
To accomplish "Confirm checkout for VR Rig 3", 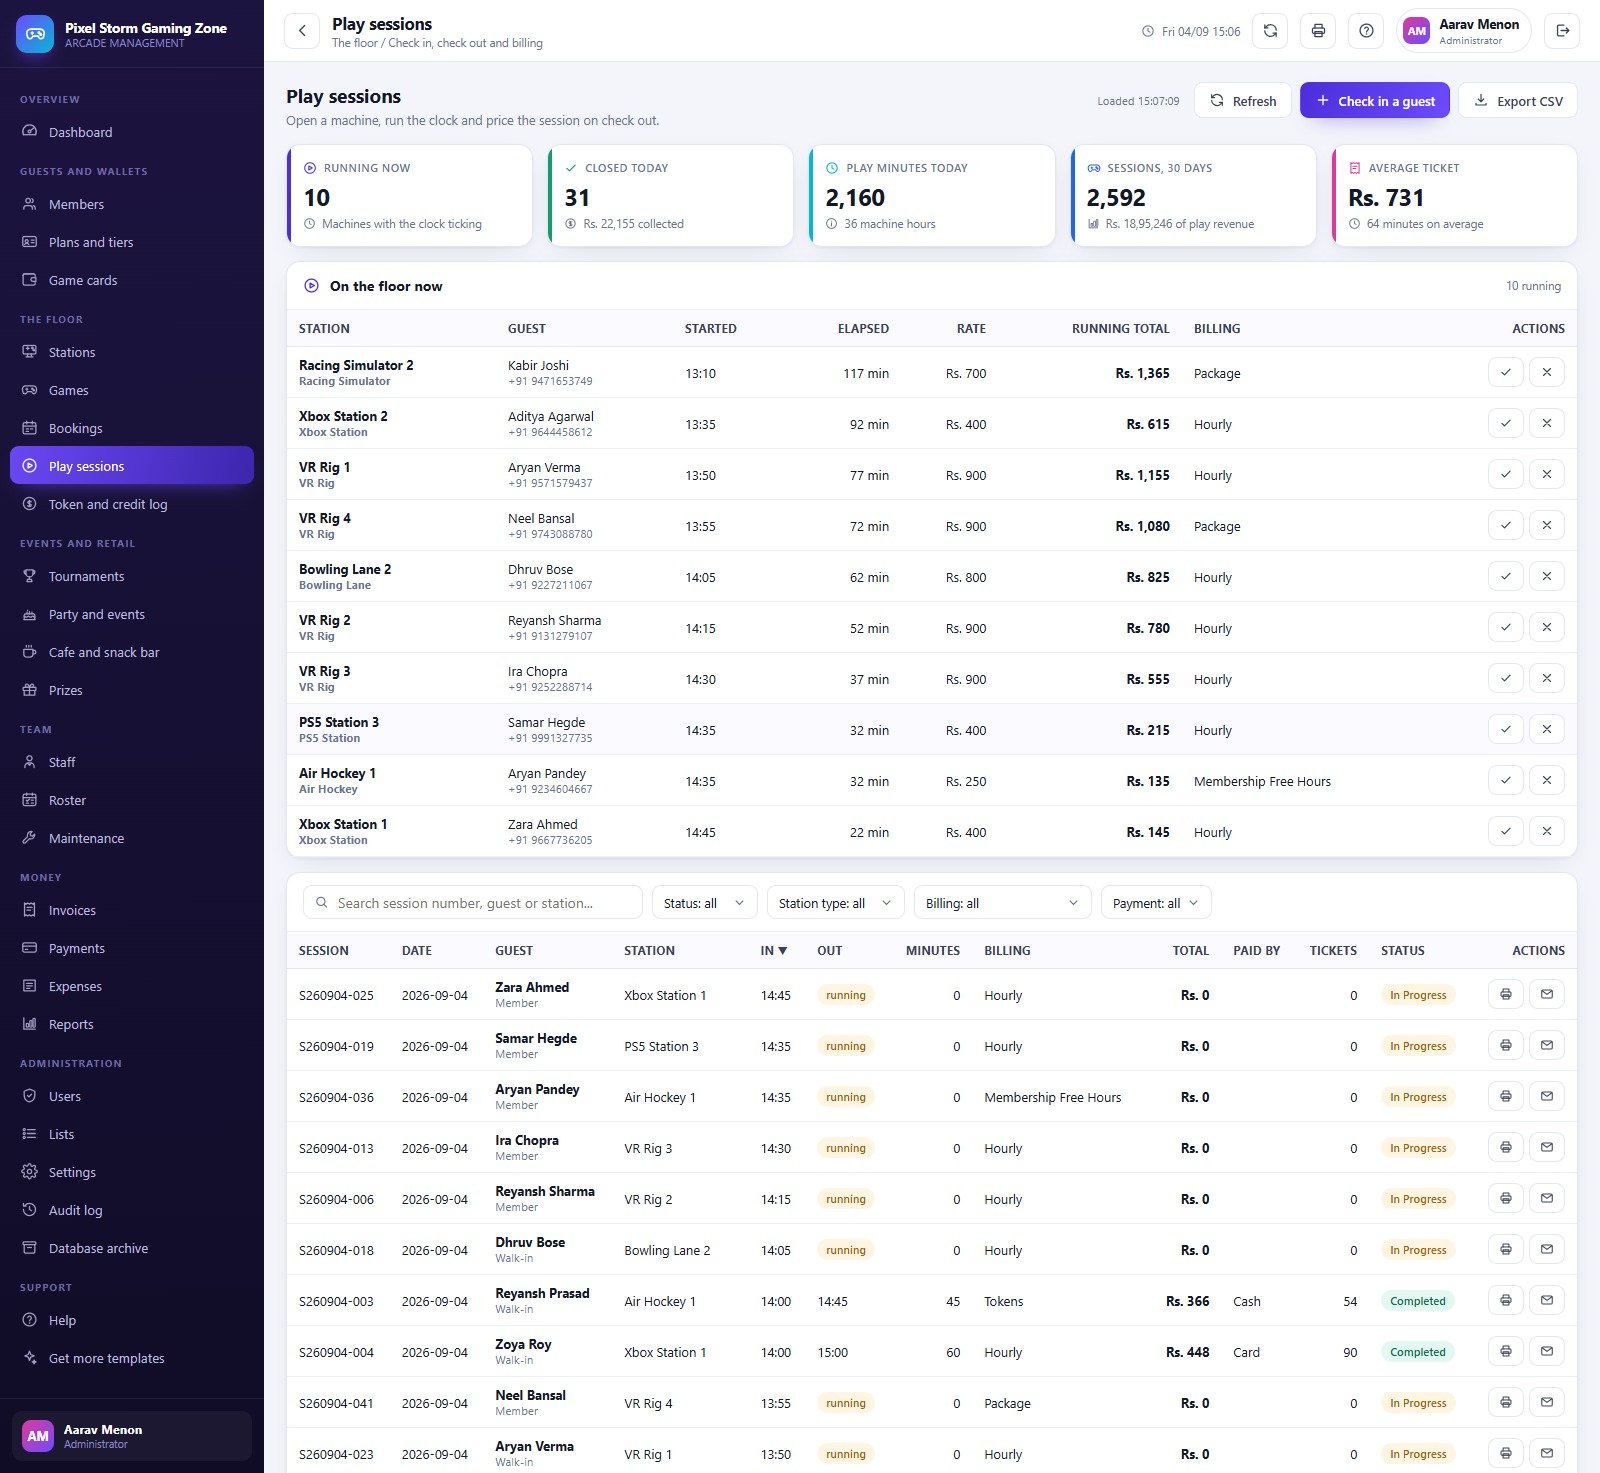I will [1506, 679].
